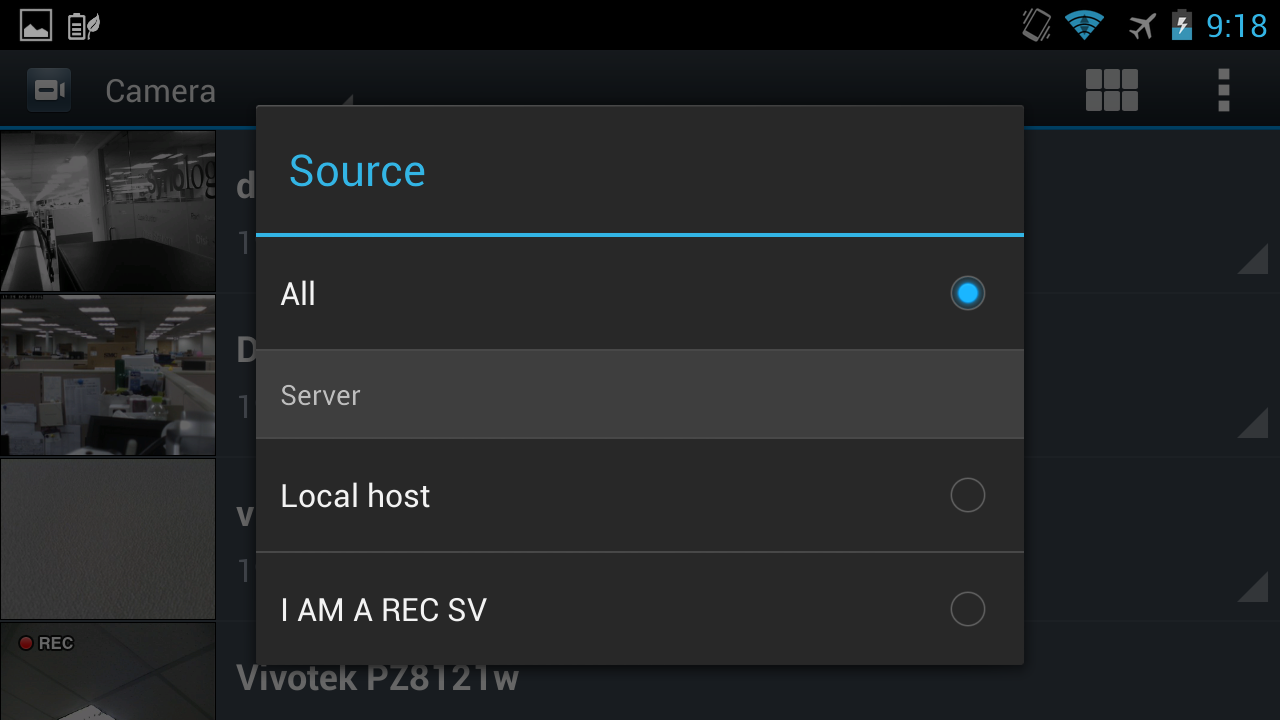Tap the red REC recording indicator
1280x720 pixels.
(45, 643)
